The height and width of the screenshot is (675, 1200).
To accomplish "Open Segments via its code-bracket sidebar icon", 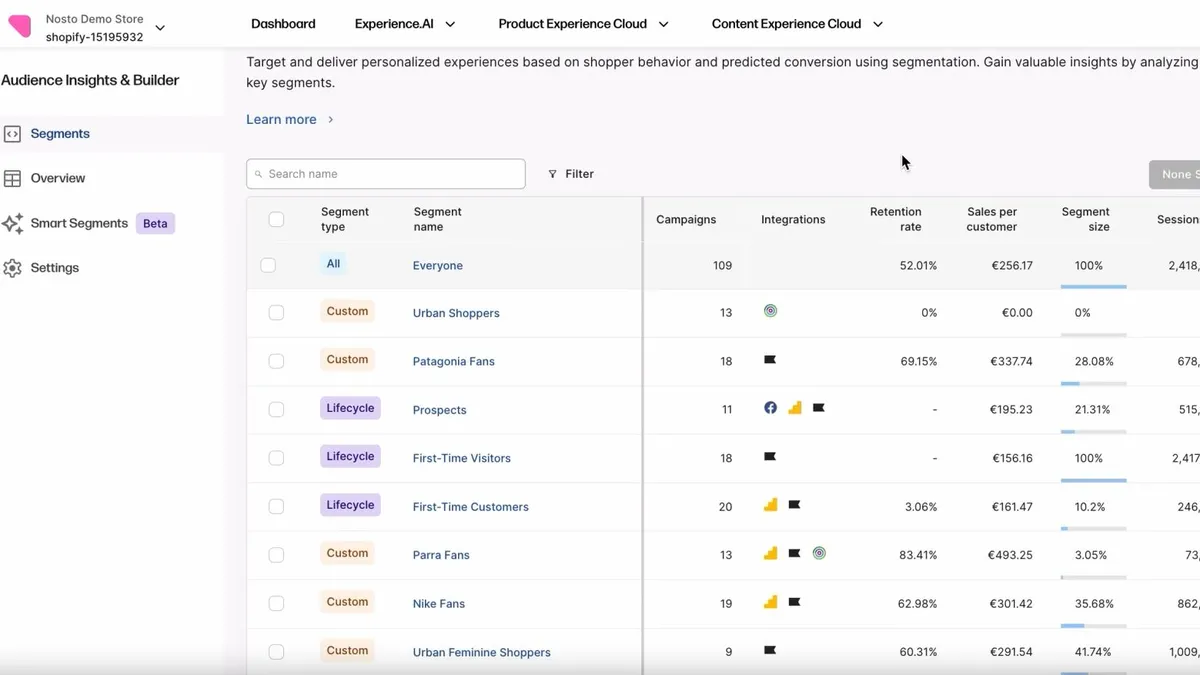I will [12, 134].
